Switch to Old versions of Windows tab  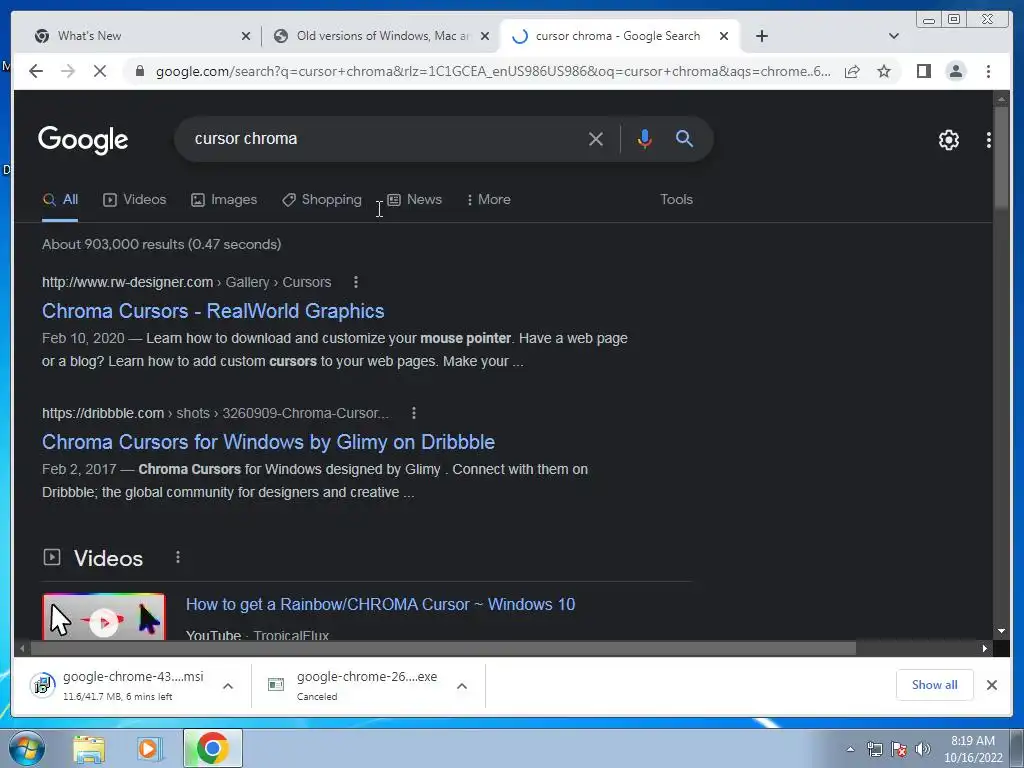(x=383, y=36)
